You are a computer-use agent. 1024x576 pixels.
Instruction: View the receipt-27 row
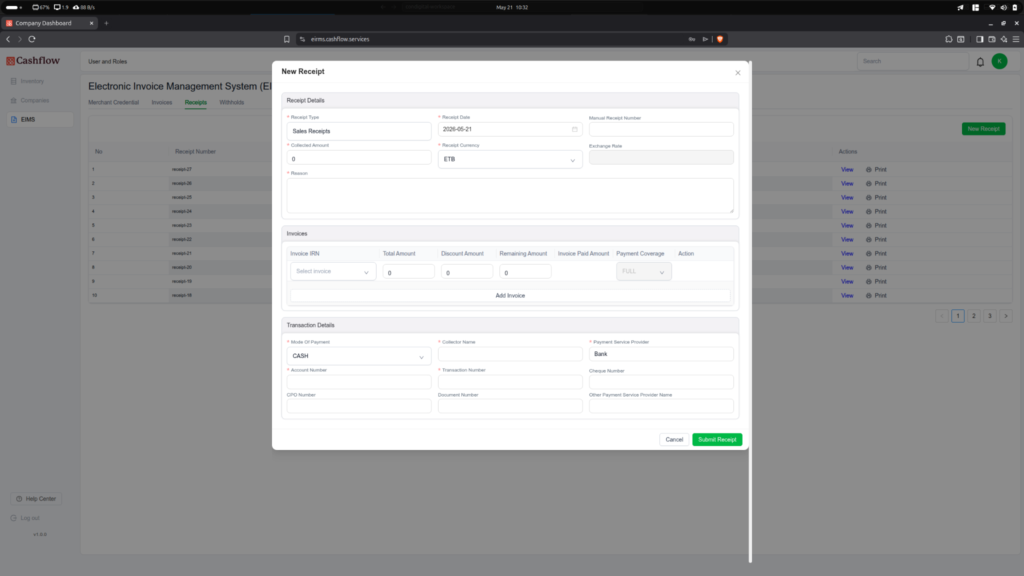click(847, 170)
